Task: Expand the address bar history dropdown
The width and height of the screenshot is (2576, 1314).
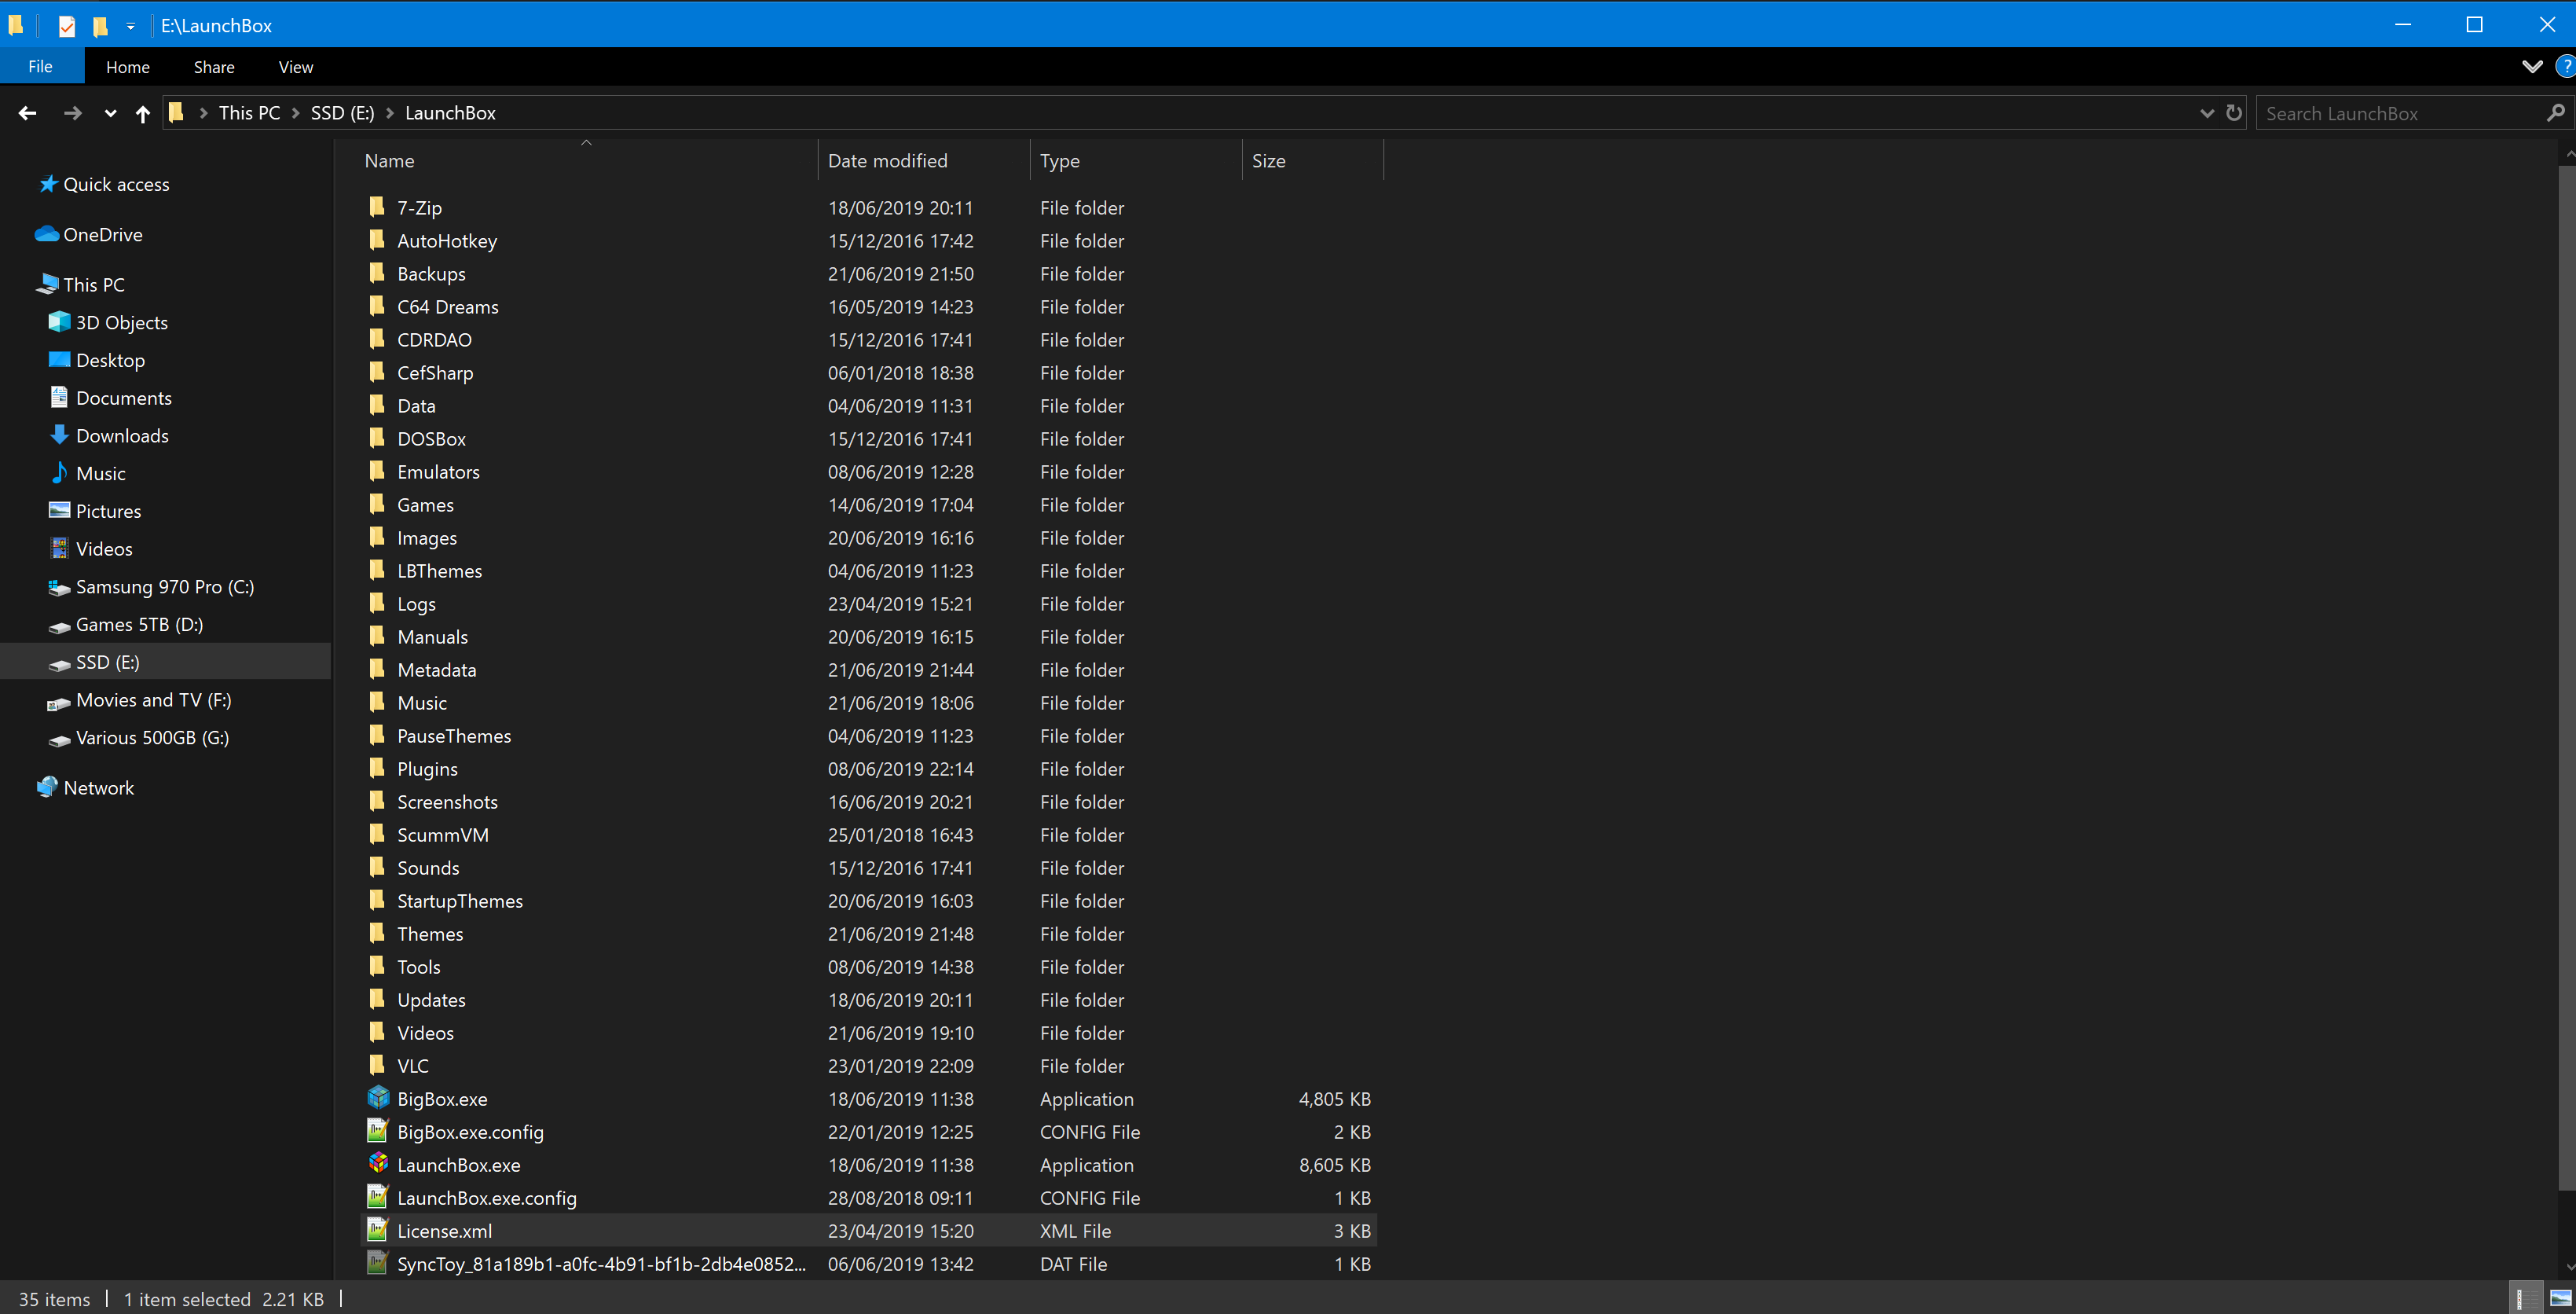Action: [2207, 113]
